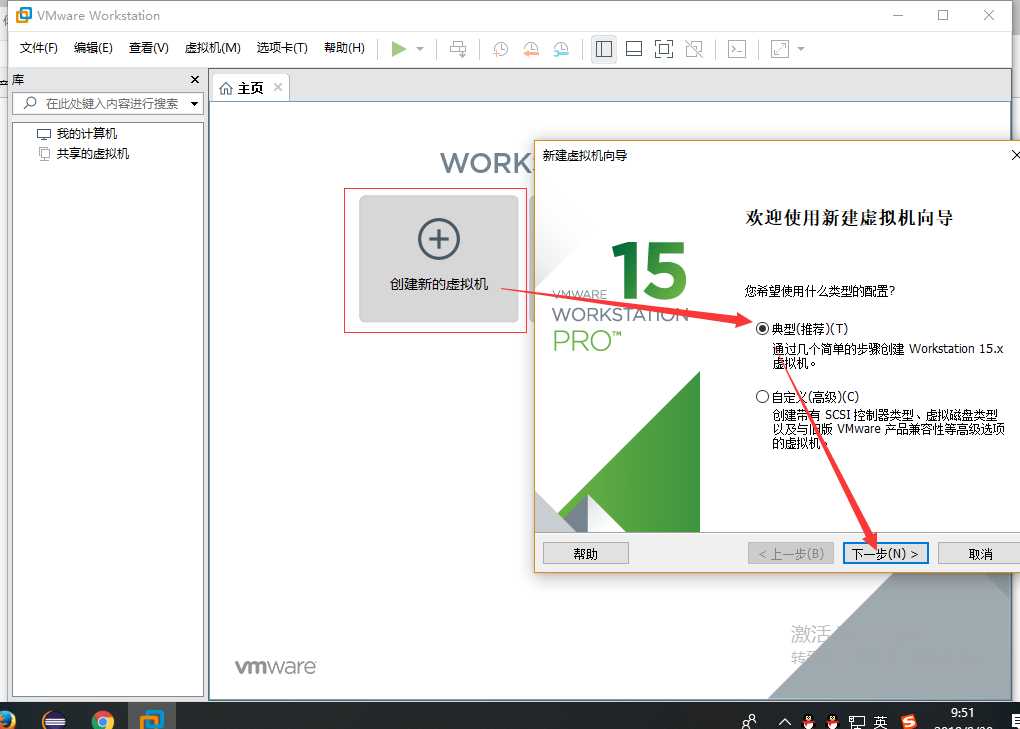Screen dimensions: 1020x729
Task: Close the 库 library panel
Action: [x=195, y=79]
